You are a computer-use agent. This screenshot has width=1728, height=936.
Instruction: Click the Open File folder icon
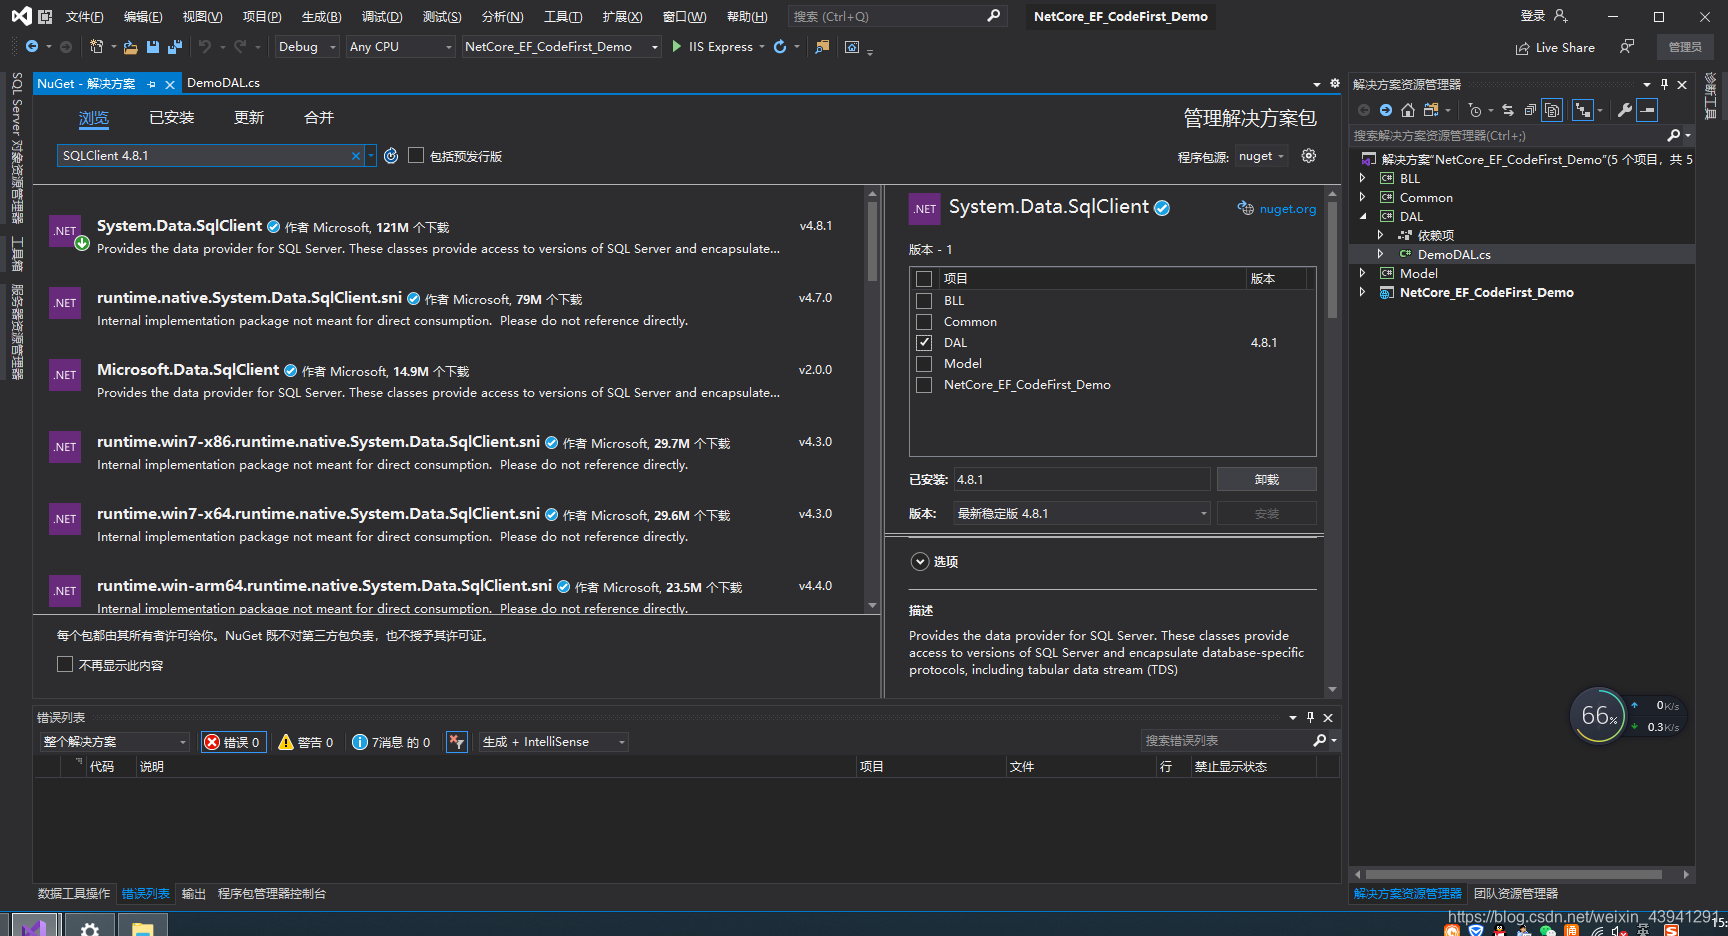(130, 47)
